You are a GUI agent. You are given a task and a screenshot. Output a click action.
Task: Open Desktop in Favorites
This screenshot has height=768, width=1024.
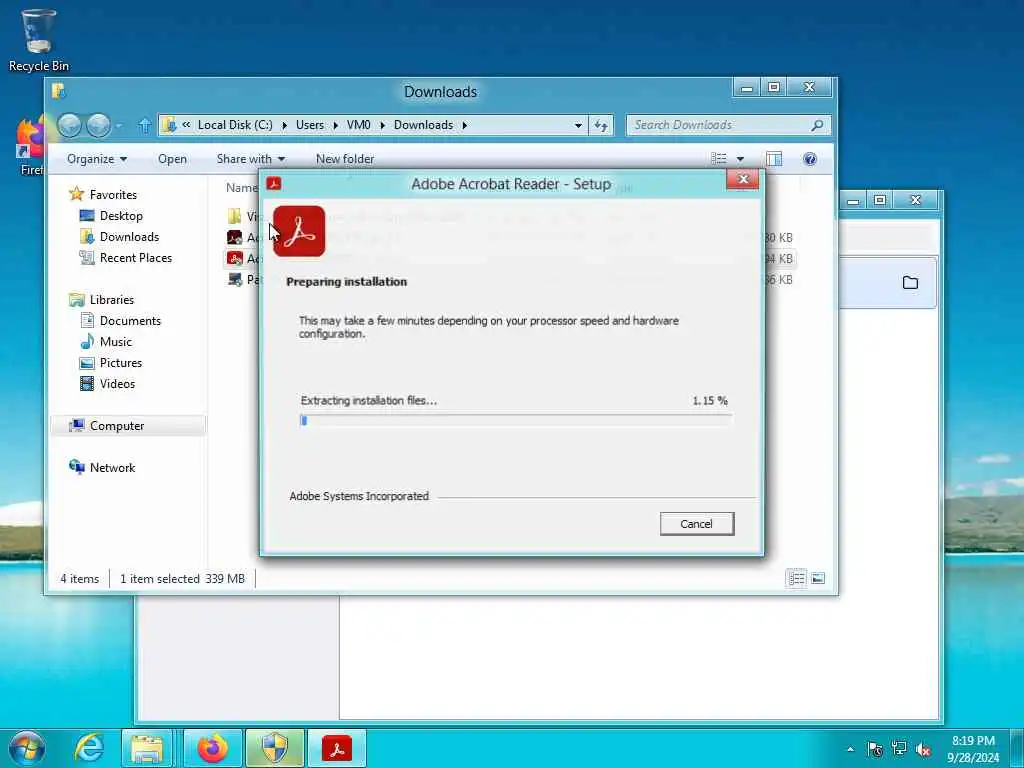pyautogui.click(x=121, y=216)
